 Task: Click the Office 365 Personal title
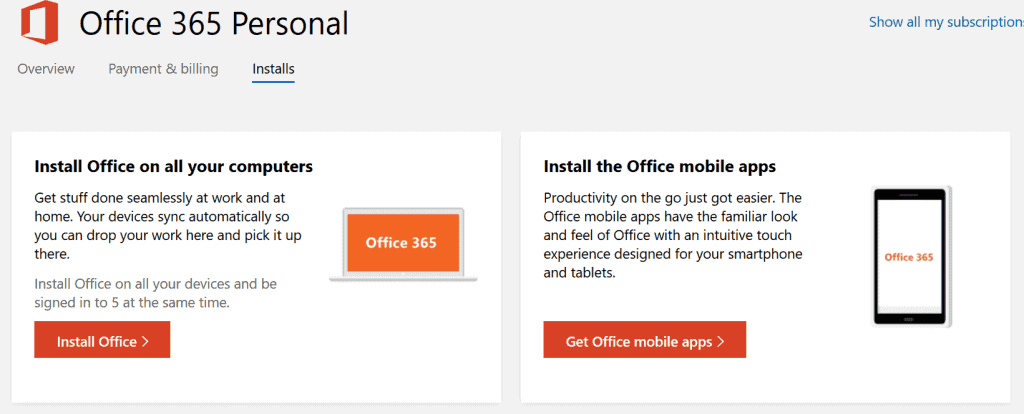[x=214, y=24]
